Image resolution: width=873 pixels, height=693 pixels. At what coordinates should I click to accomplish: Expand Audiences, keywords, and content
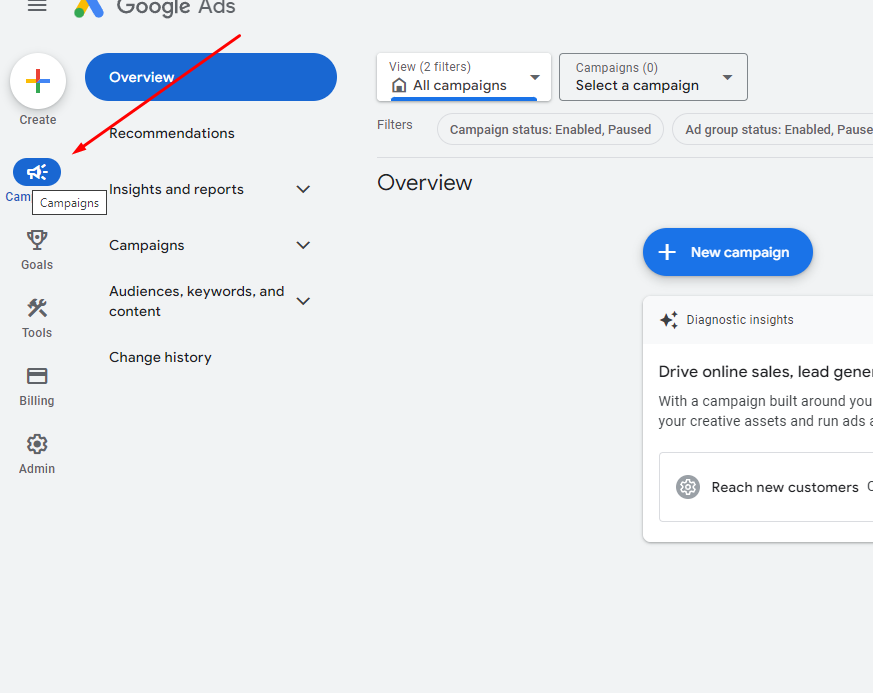(303, 301)
